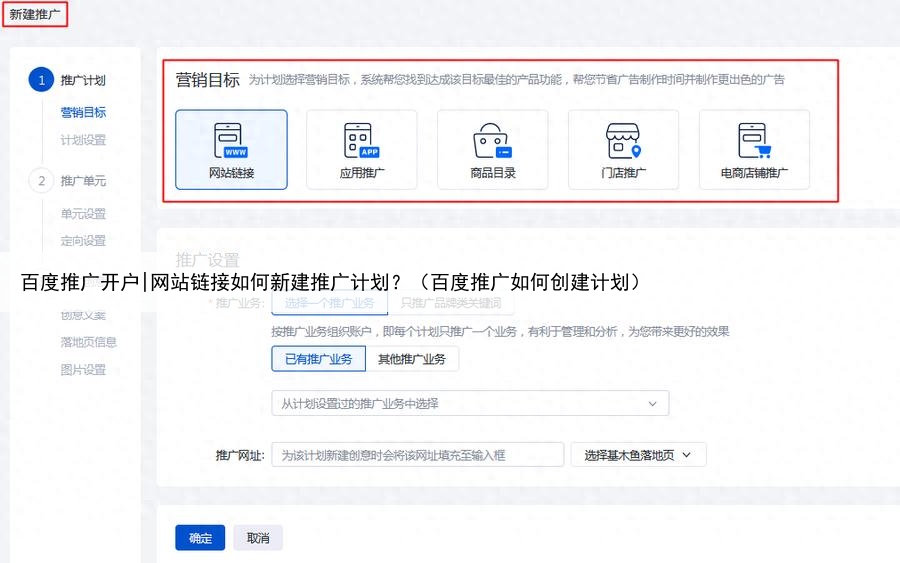Open 定向设置 in the sidebar
The width and height of the screenshot is (900, 563).
point(83,240)
